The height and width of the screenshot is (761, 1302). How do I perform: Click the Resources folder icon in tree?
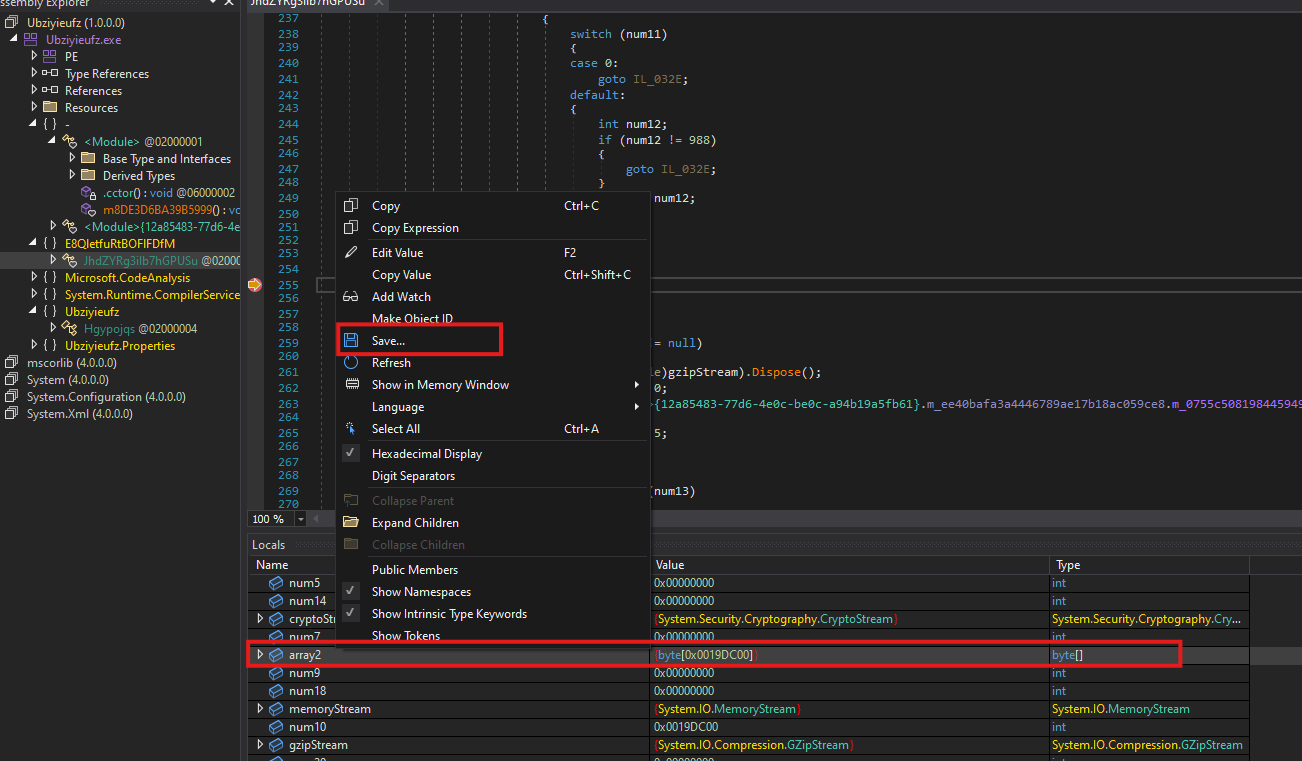tap(50, 108)
